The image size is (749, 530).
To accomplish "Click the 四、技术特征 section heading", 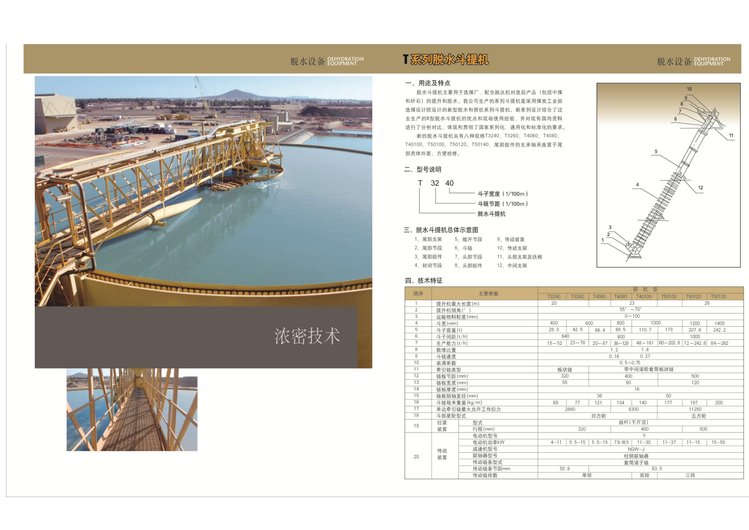I will pos(423,281).
